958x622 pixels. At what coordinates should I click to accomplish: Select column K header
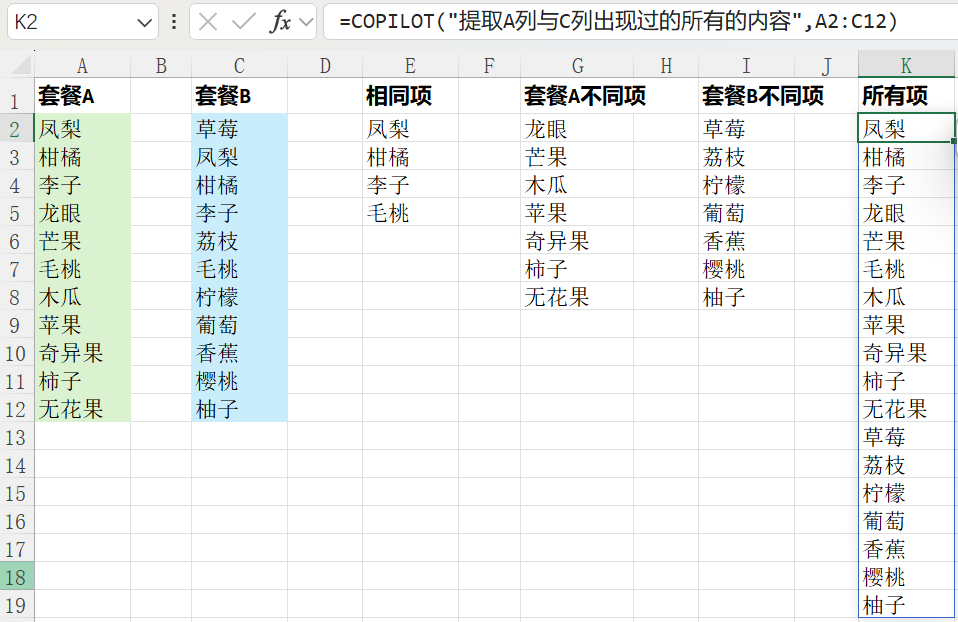click(x=906, y=66)
